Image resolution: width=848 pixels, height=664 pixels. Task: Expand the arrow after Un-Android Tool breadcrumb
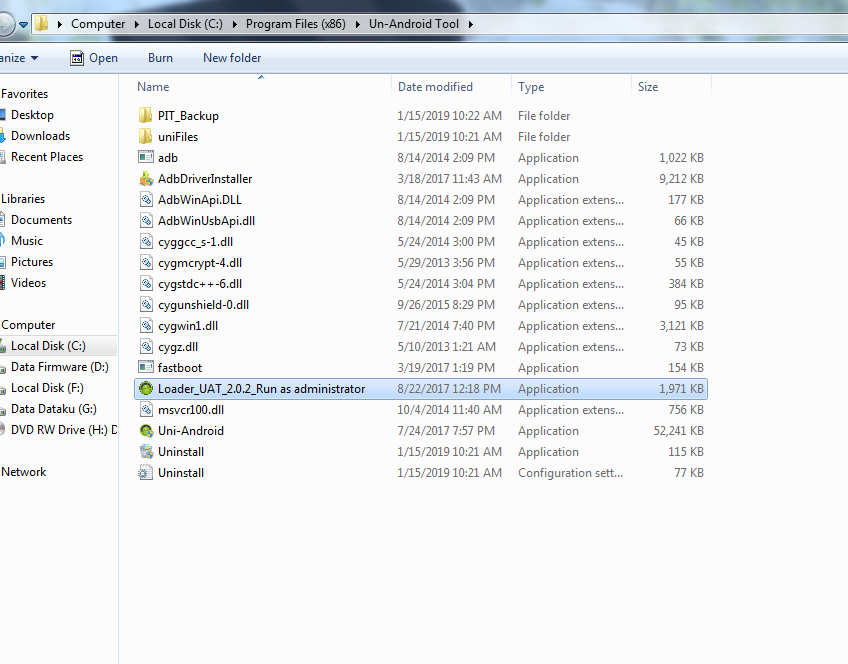tap(471, 24)
